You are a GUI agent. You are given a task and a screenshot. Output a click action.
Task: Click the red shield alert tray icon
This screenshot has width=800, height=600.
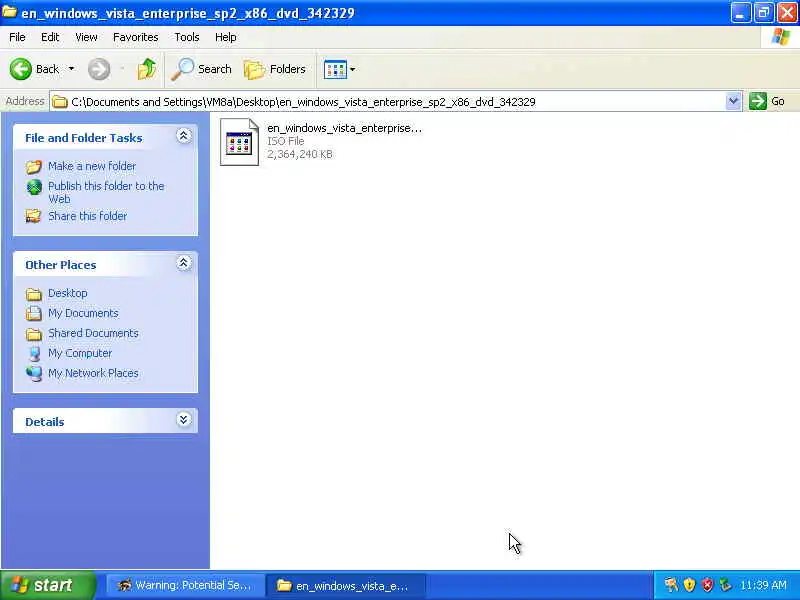[707, 585]
